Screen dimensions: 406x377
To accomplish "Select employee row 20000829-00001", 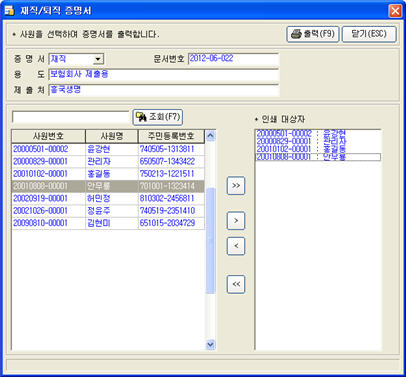I will [x=108, y=161].
